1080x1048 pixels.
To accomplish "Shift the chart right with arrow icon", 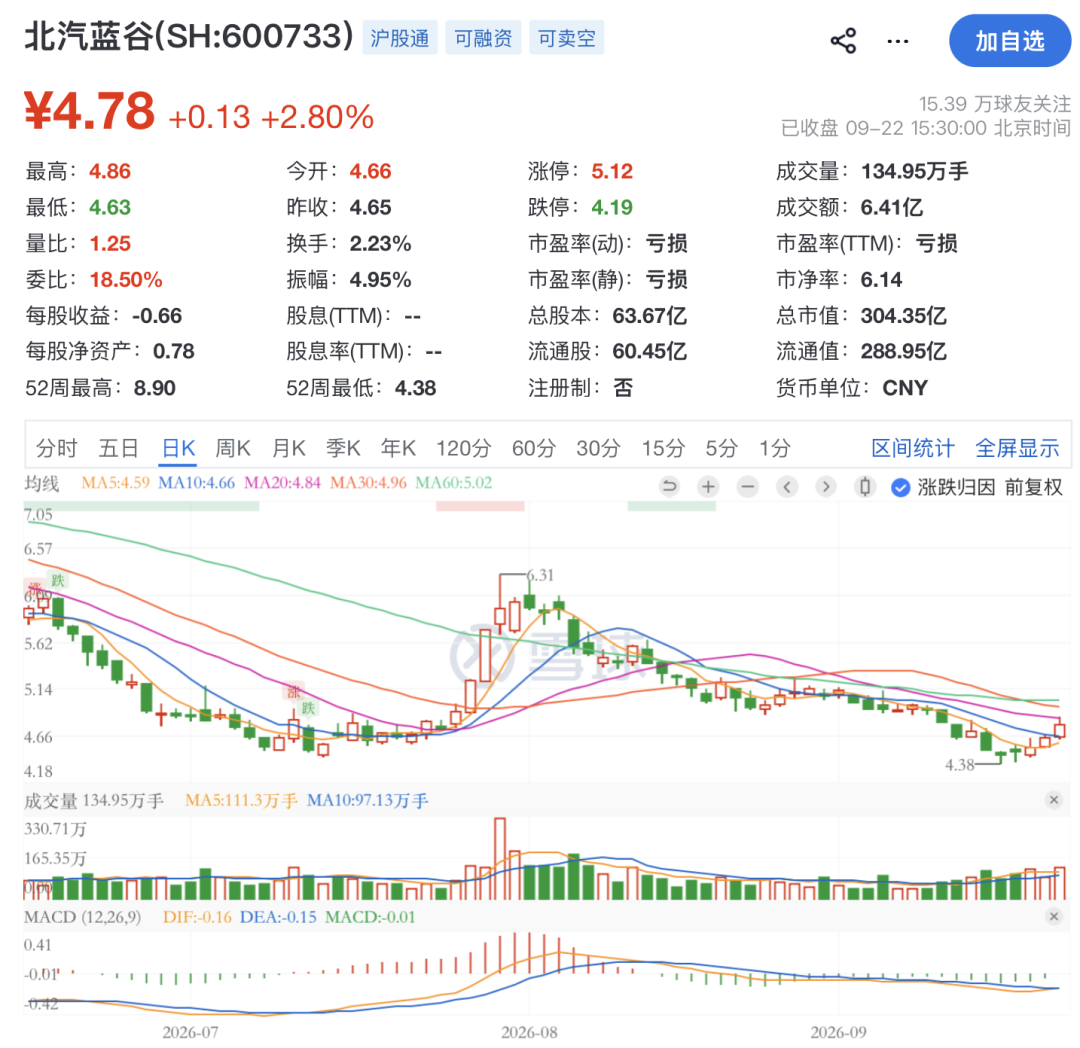I will click(826, 487).
